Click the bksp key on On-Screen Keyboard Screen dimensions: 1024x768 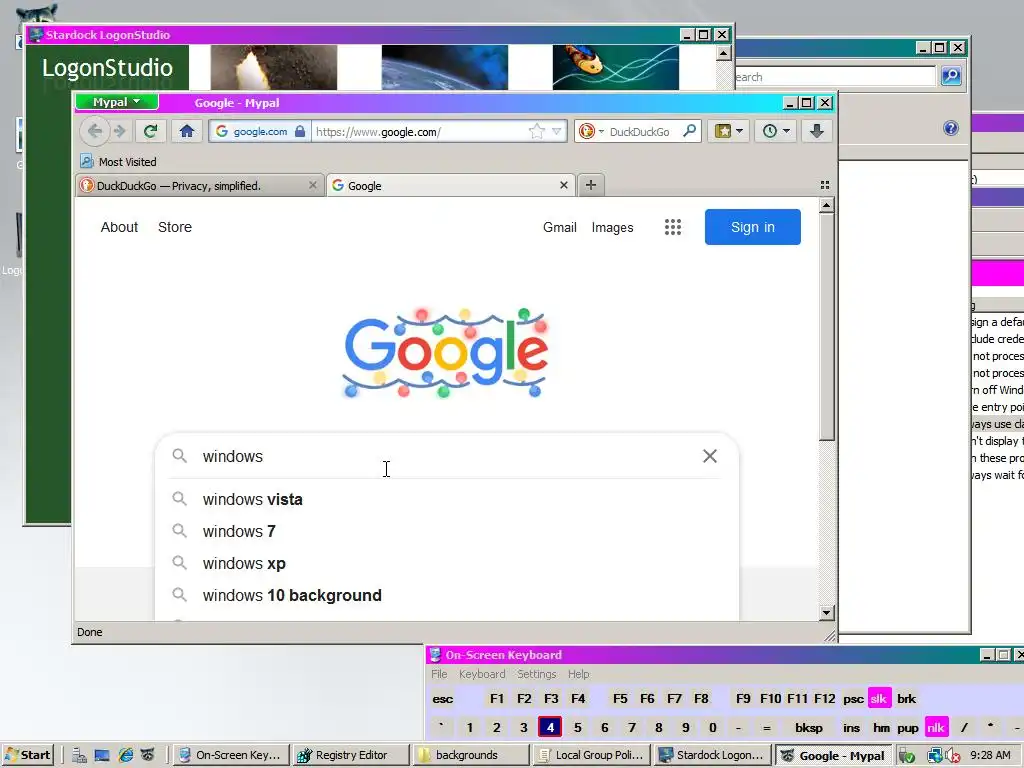pos(808,728)
